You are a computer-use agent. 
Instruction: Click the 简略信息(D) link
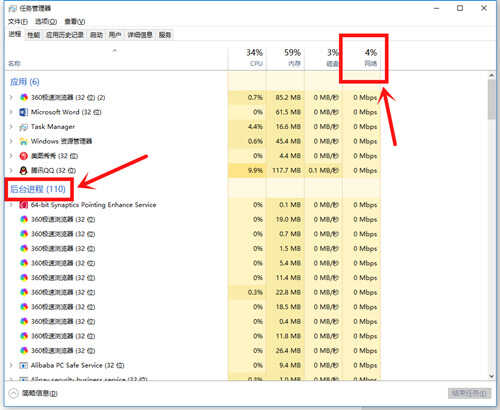pos(40,394)
